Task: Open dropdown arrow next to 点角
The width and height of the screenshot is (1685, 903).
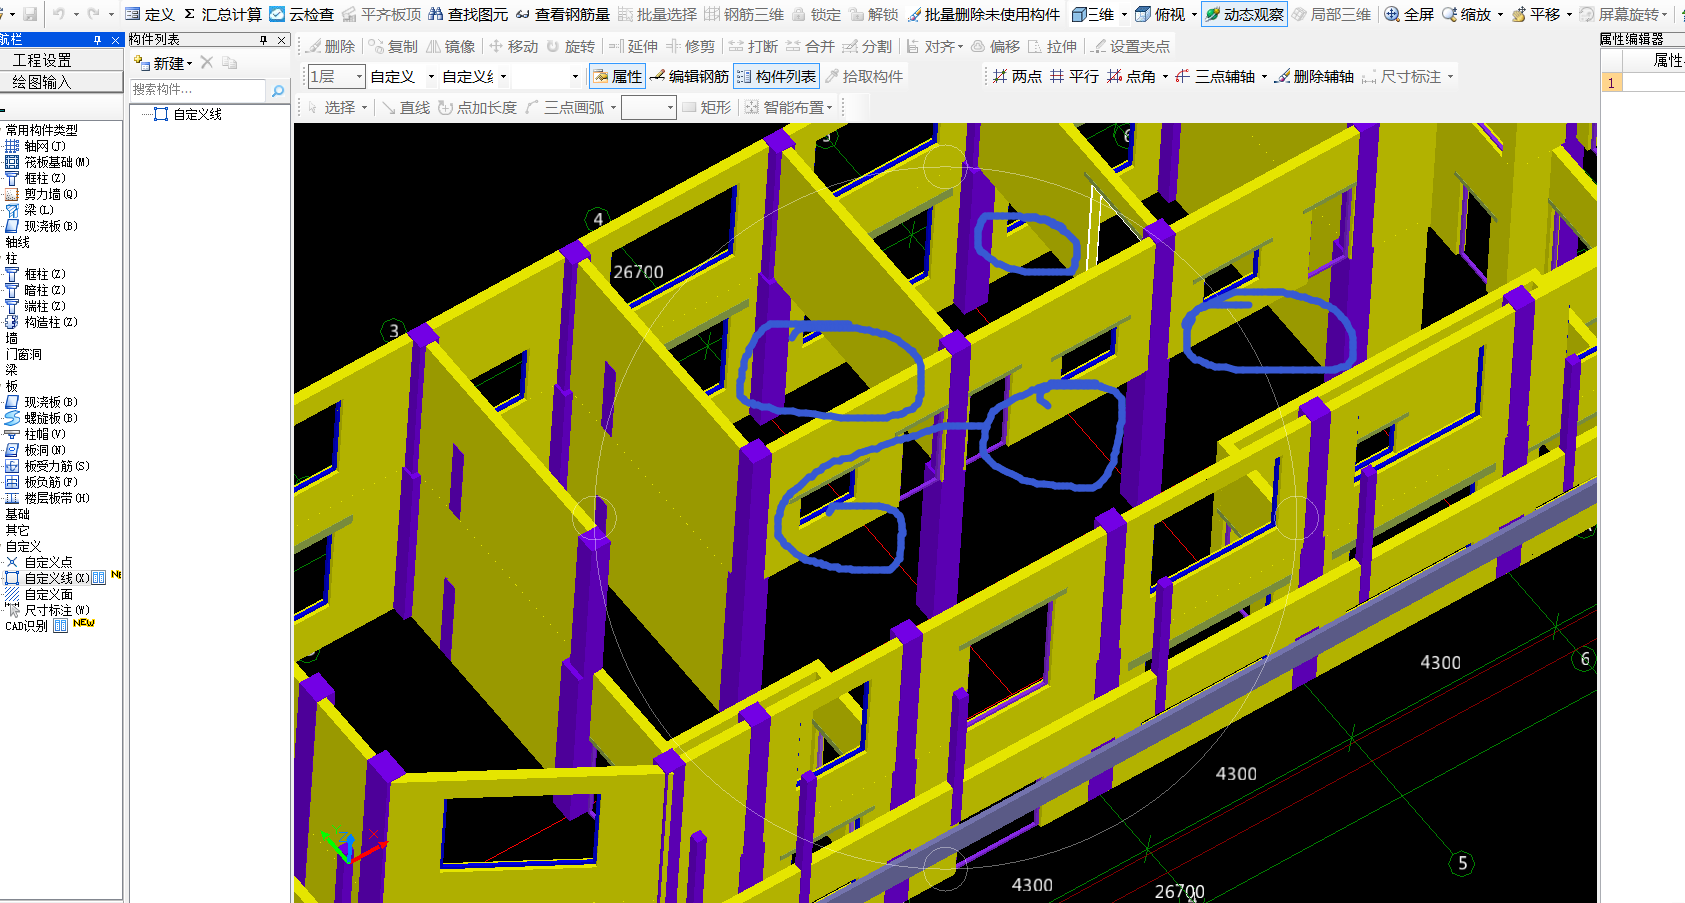Action: 1165,76
